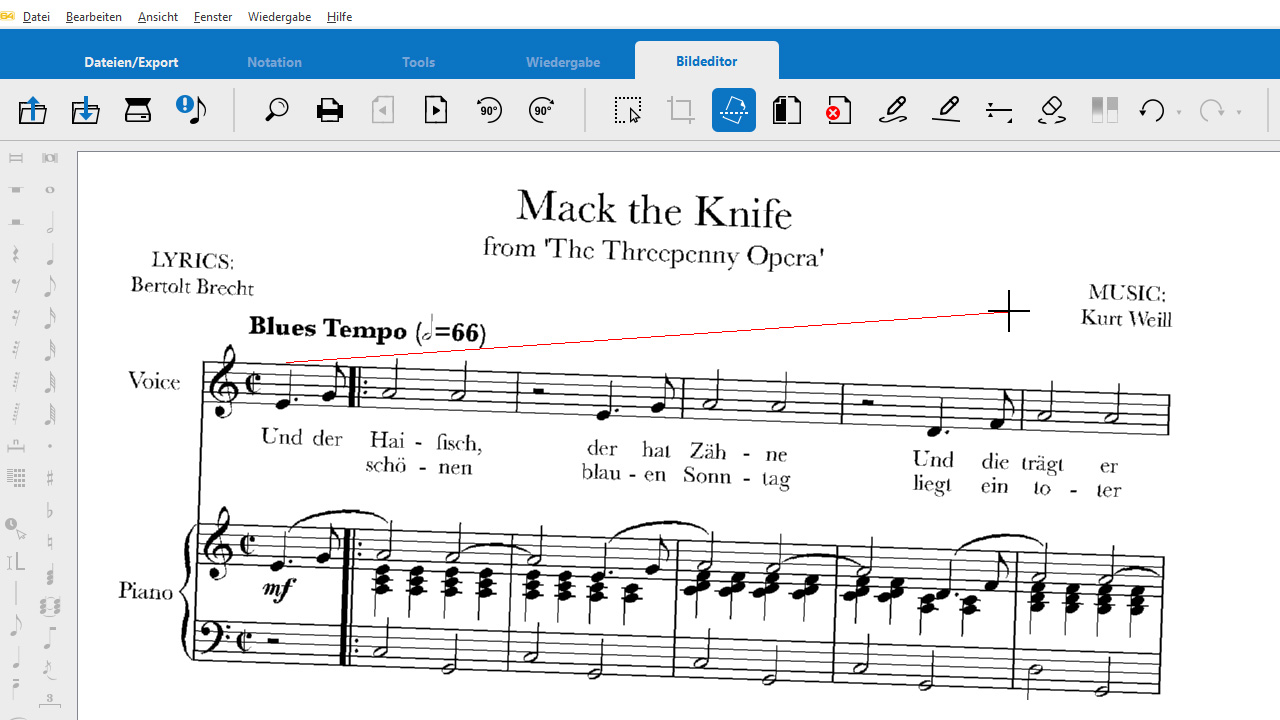The image size is (1280, 720).
Task: Switch to the Notation tab
Action: (x=274, y=62)
